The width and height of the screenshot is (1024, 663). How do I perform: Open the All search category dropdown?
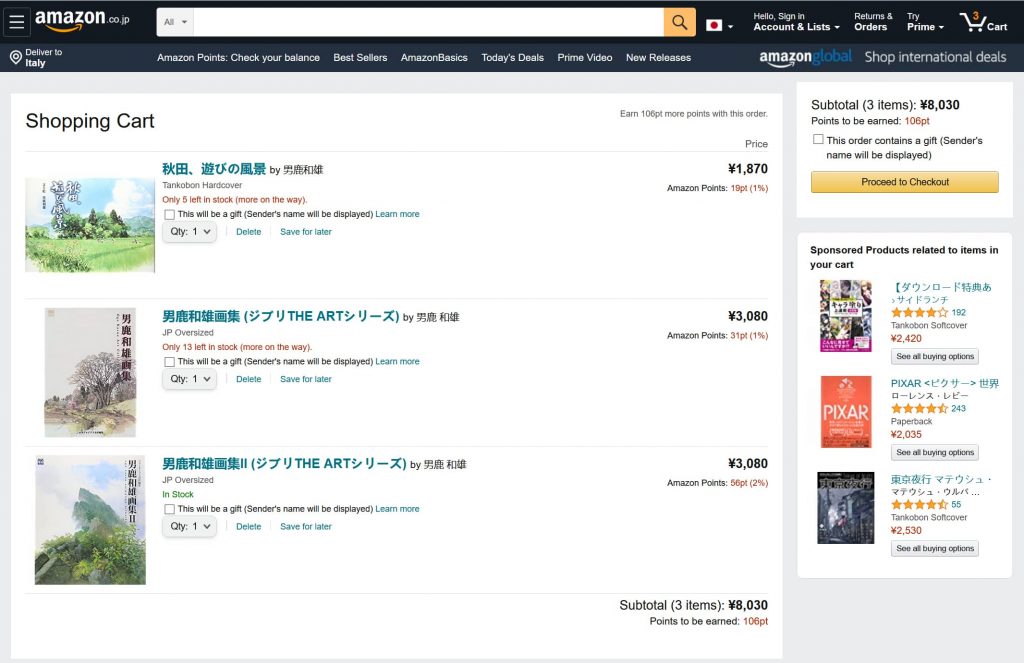click(x=175, y=22)
